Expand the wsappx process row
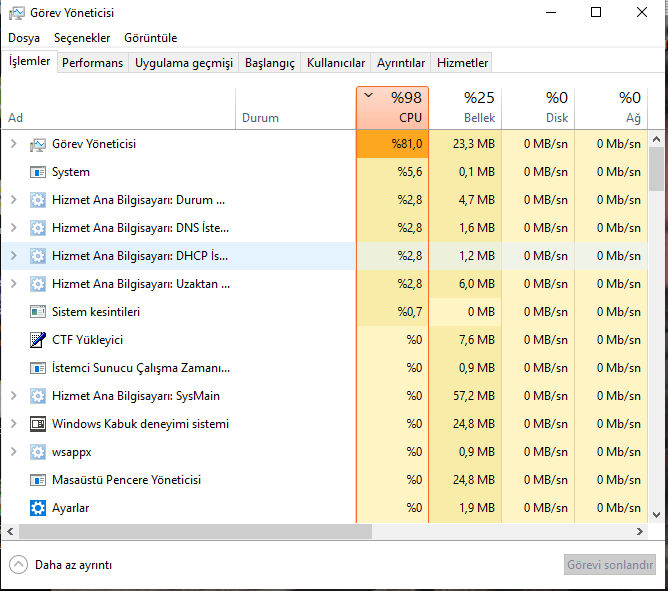 13,451
